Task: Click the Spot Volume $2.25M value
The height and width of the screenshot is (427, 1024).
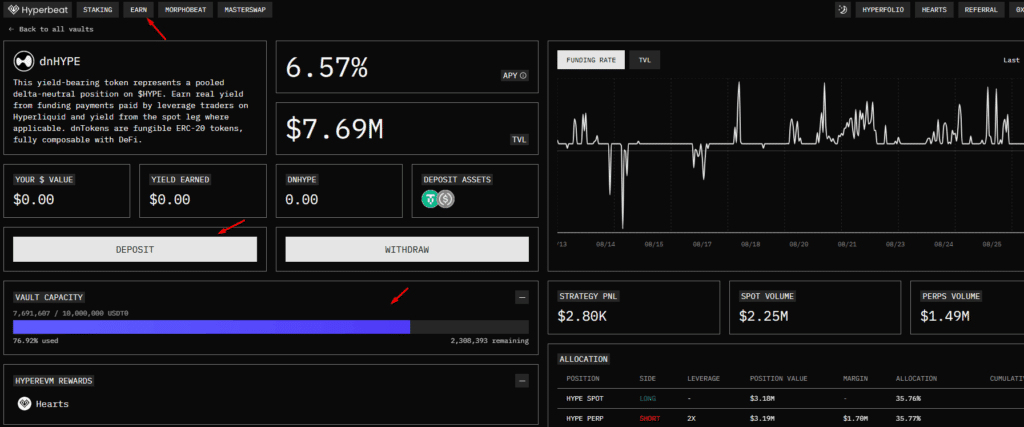Action: pos(763,317)
